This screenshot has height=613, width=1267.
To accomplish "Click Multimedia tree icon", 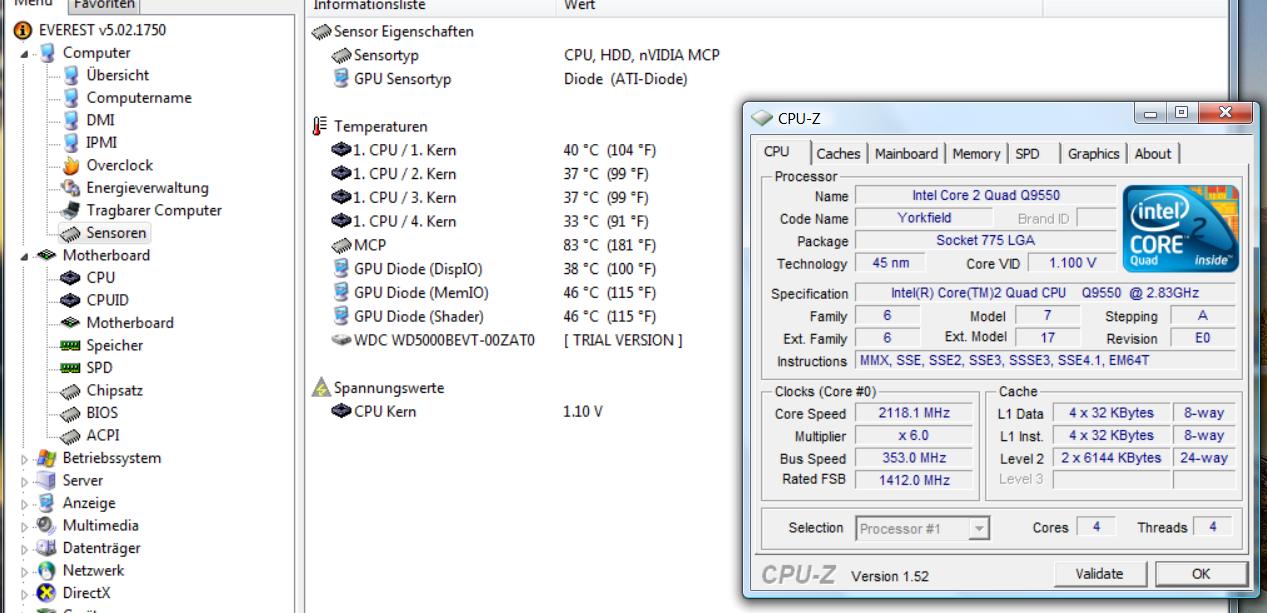I will point(47,525).
